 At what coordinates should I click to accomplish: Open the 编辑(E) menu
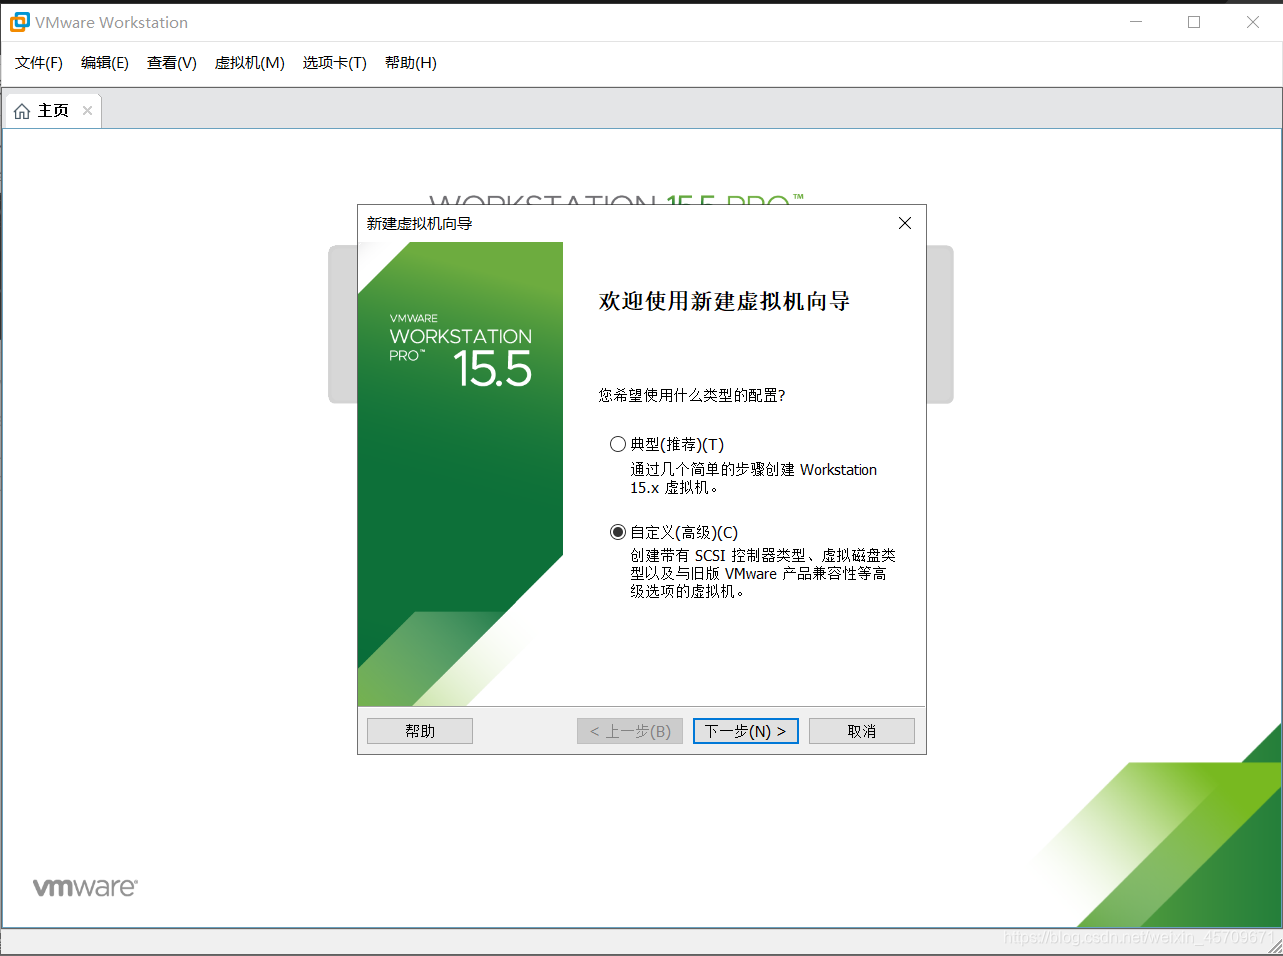point(104,62)
